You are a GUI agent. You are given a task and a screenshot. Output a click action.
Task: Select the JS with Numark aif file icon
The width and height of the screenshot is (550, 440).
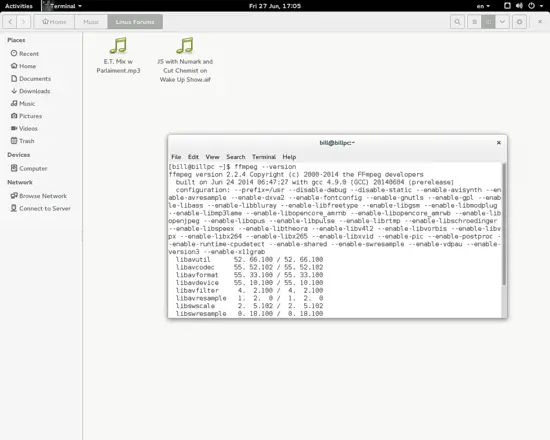point(185,46)
